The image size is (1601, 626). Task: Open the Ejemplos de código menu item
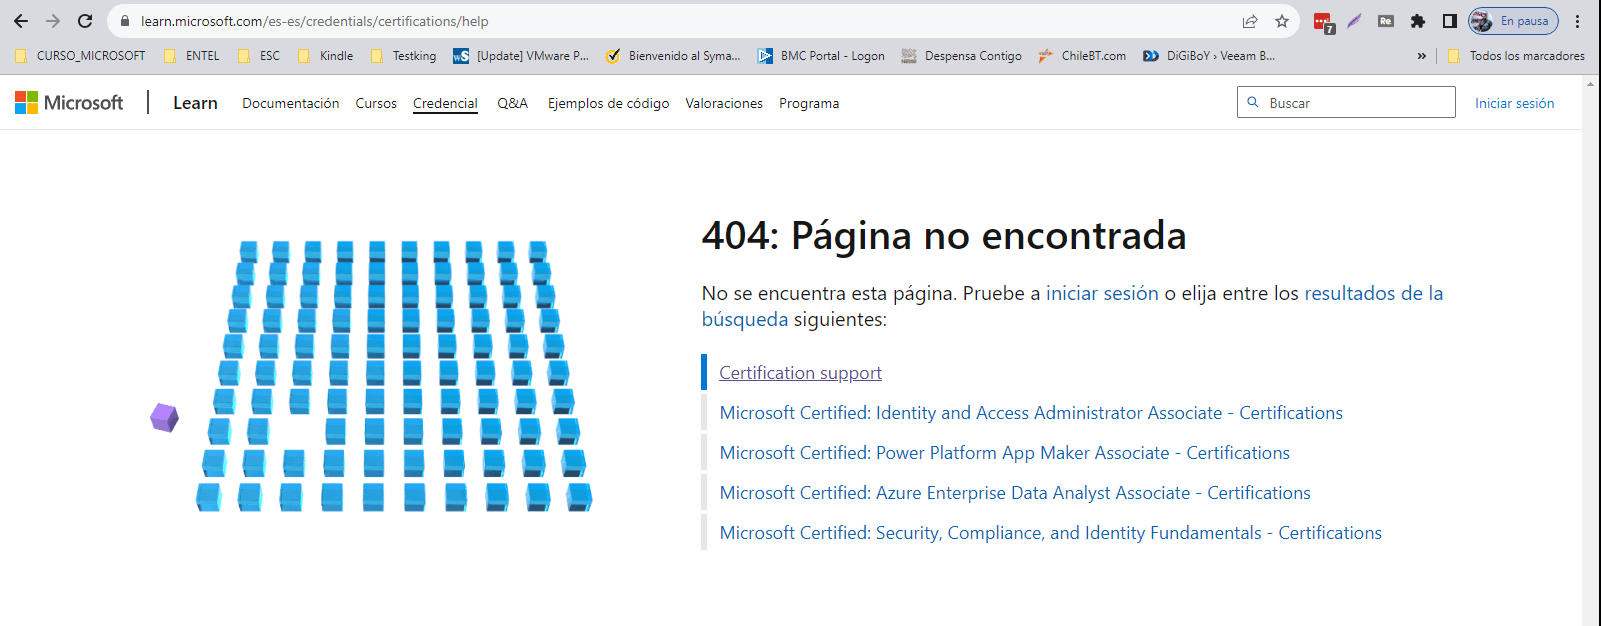(608, 103)
